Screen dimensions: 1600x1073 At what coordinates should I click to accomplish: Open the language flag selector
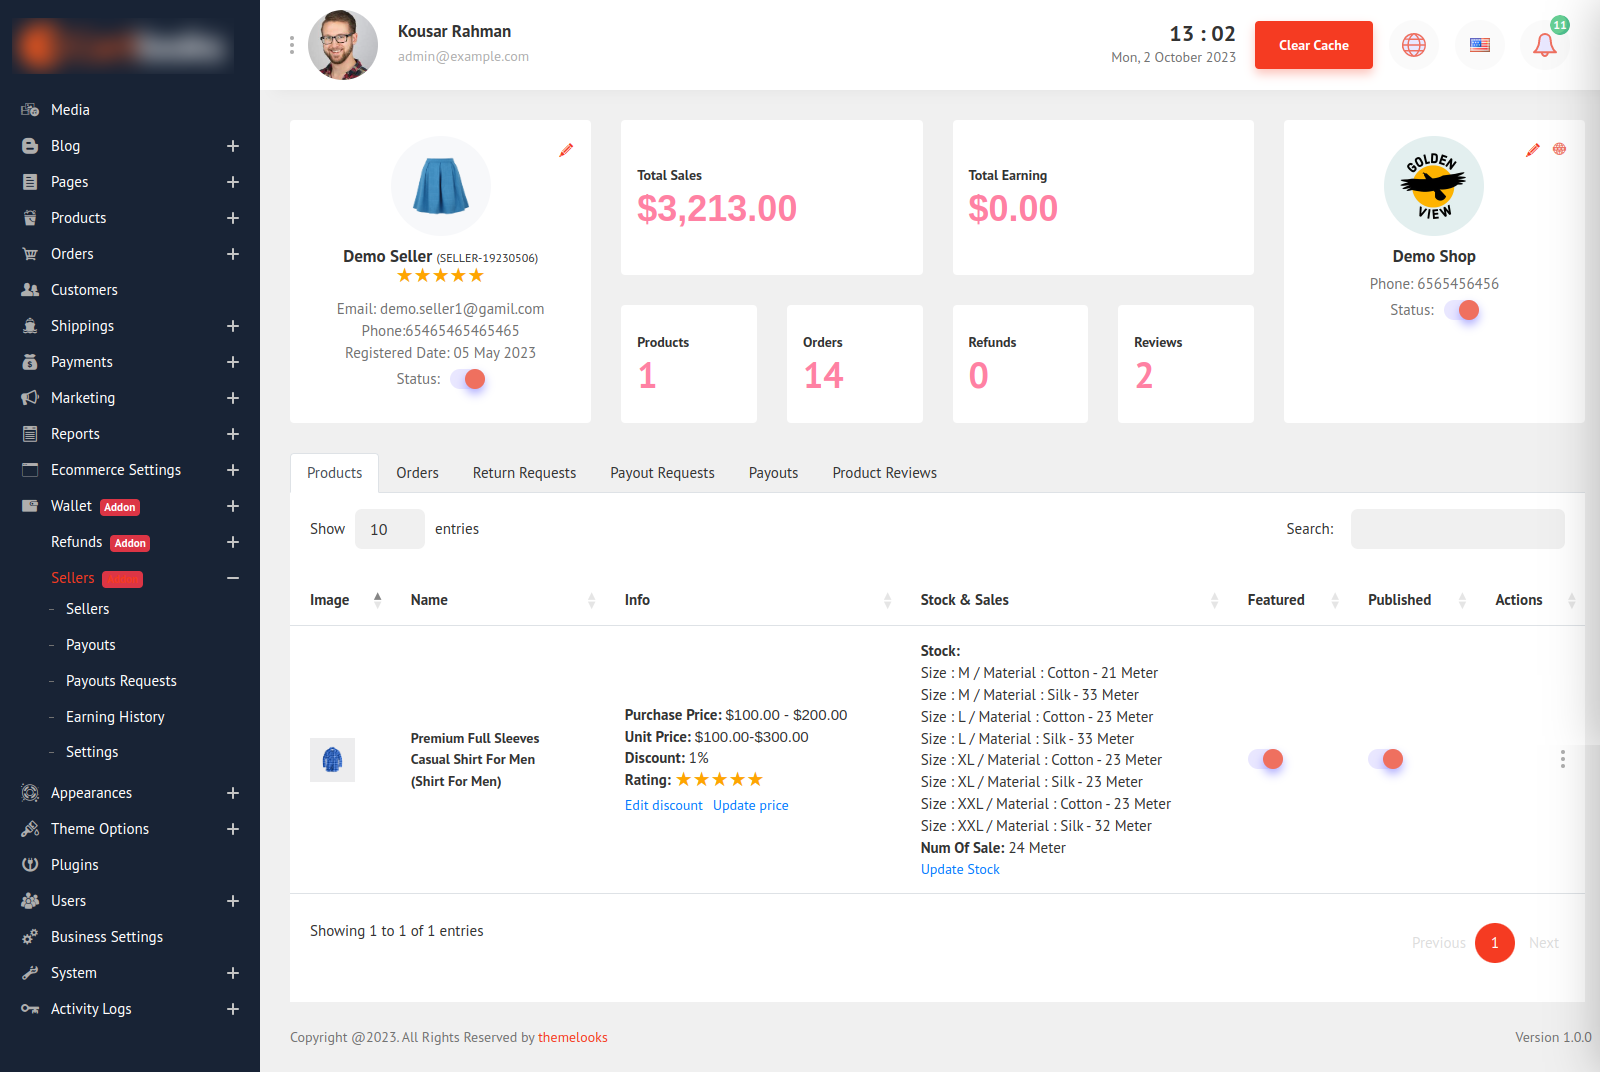pos(1479,45)
